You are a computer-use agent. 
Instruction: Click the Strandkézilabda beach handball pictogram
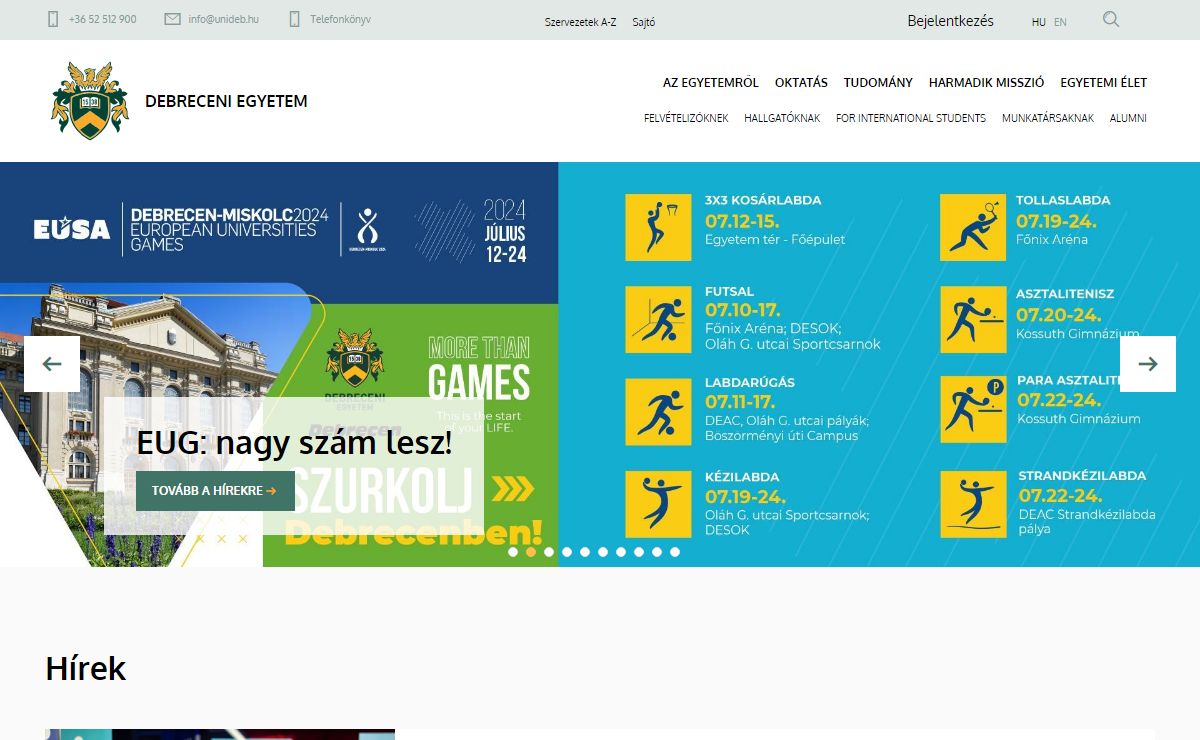(973, 504)
